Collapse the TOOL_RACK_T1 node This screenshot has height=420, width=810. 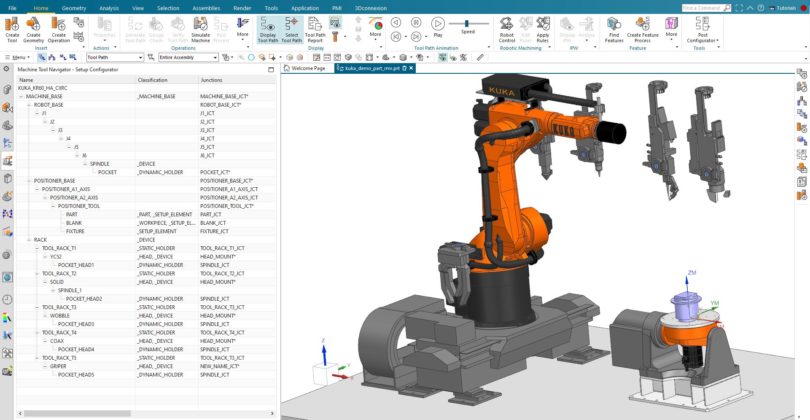click(x=37, y=248)
